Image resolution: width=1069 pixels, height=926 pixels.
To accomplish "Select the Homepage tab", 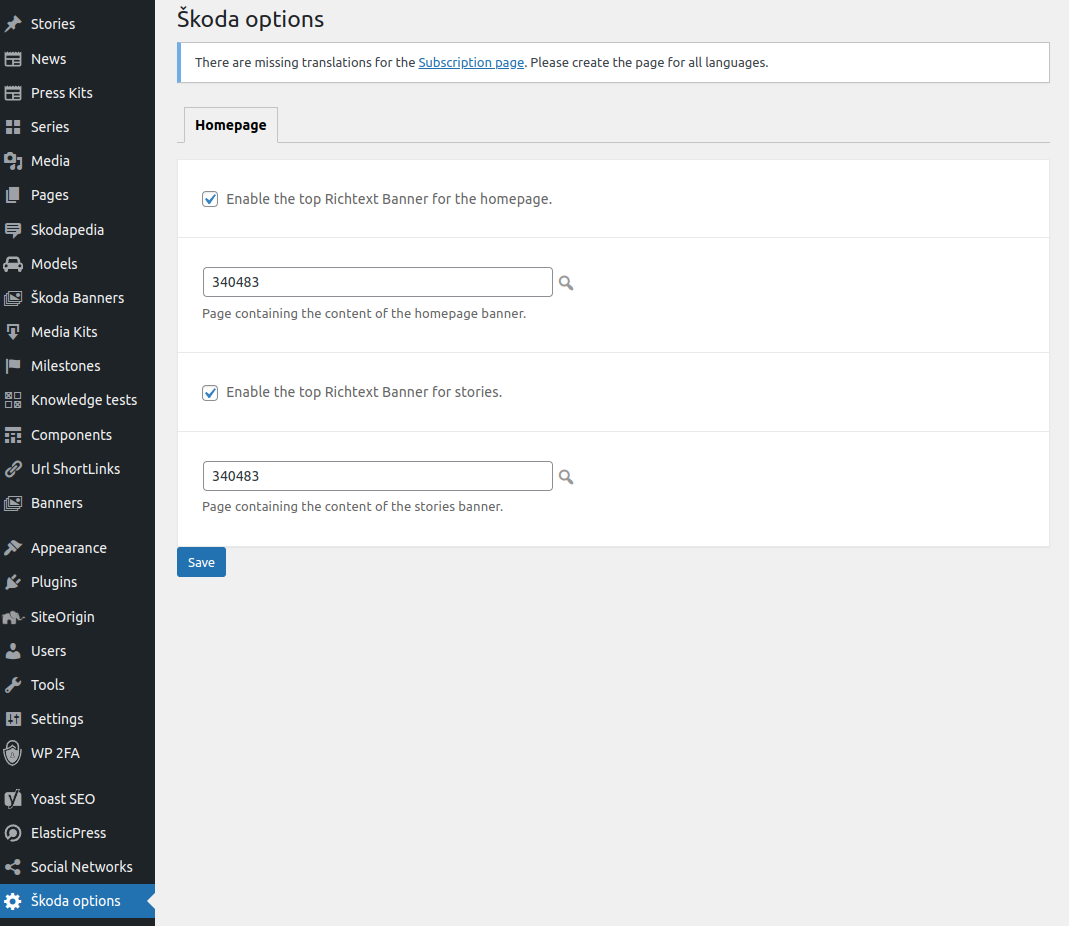I will point(230,125).
